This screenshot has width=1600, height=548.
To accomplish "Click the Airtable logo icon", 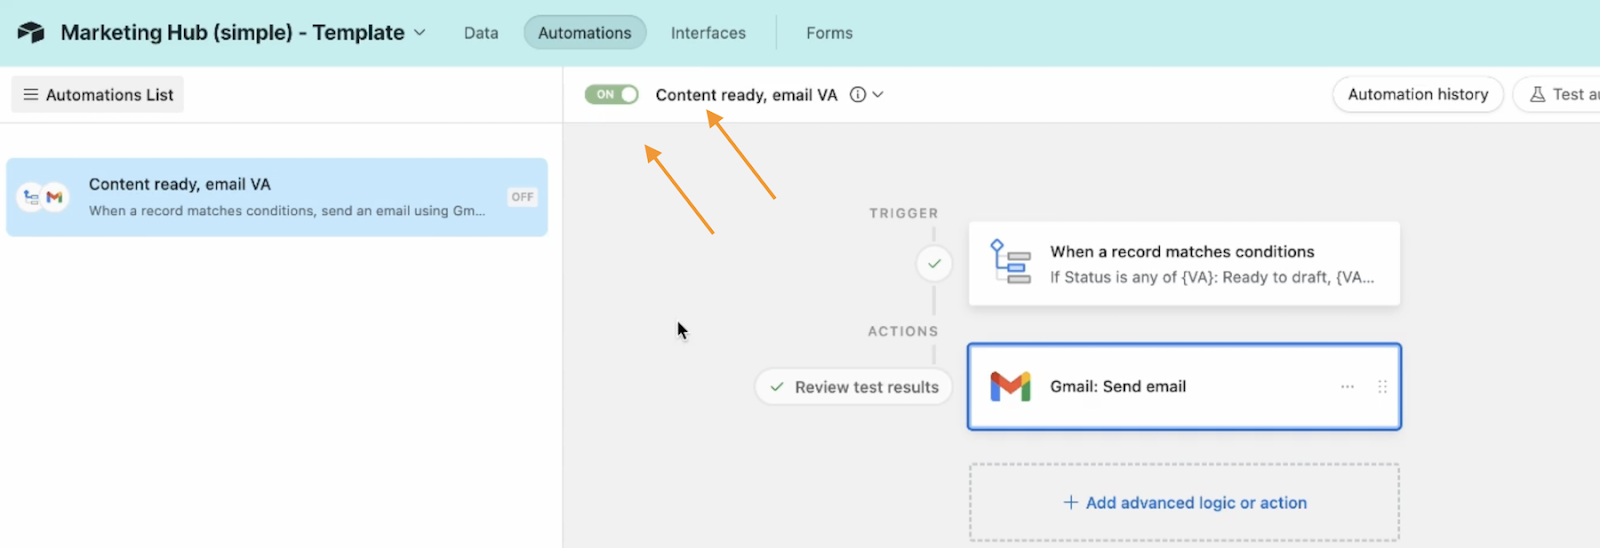I will point(31,33).
